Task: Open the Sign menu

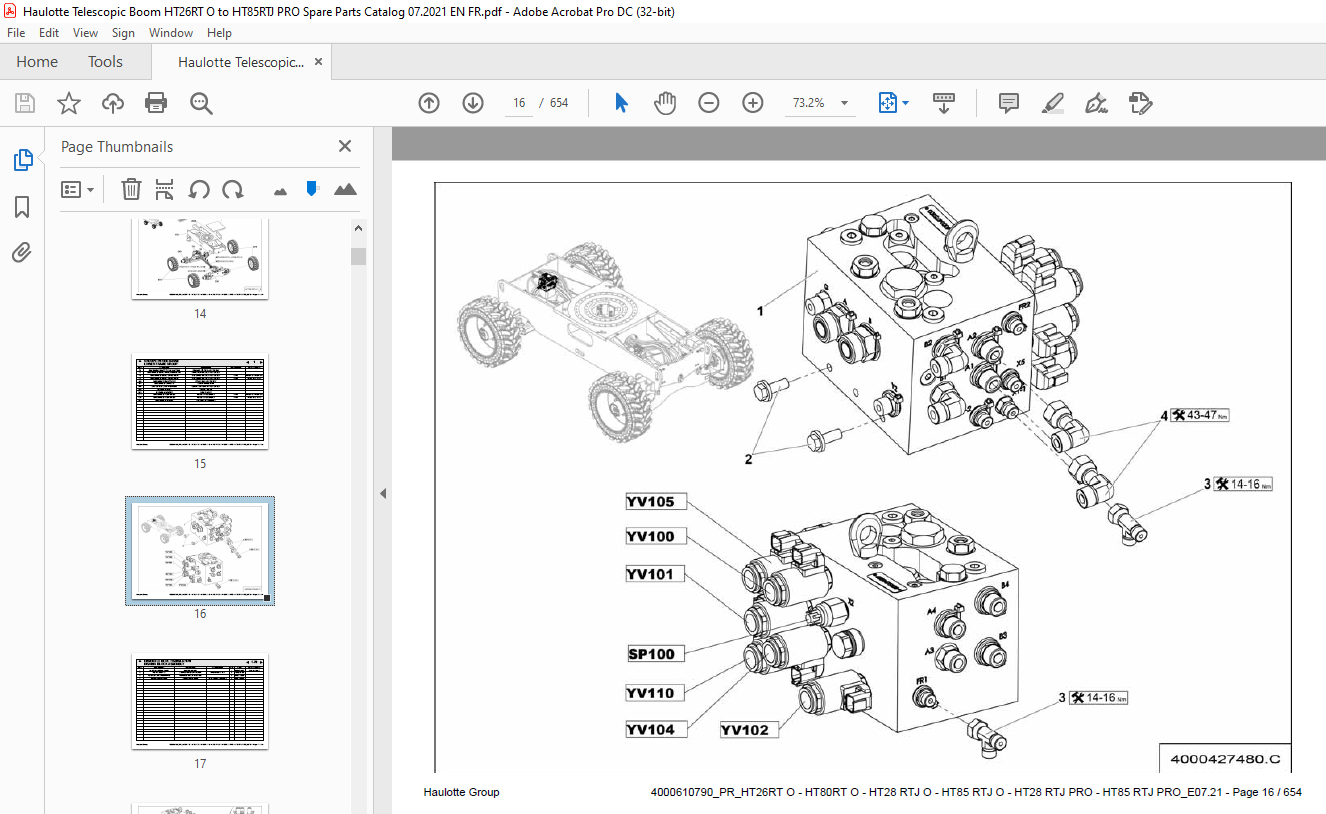Action: point(123,33)
